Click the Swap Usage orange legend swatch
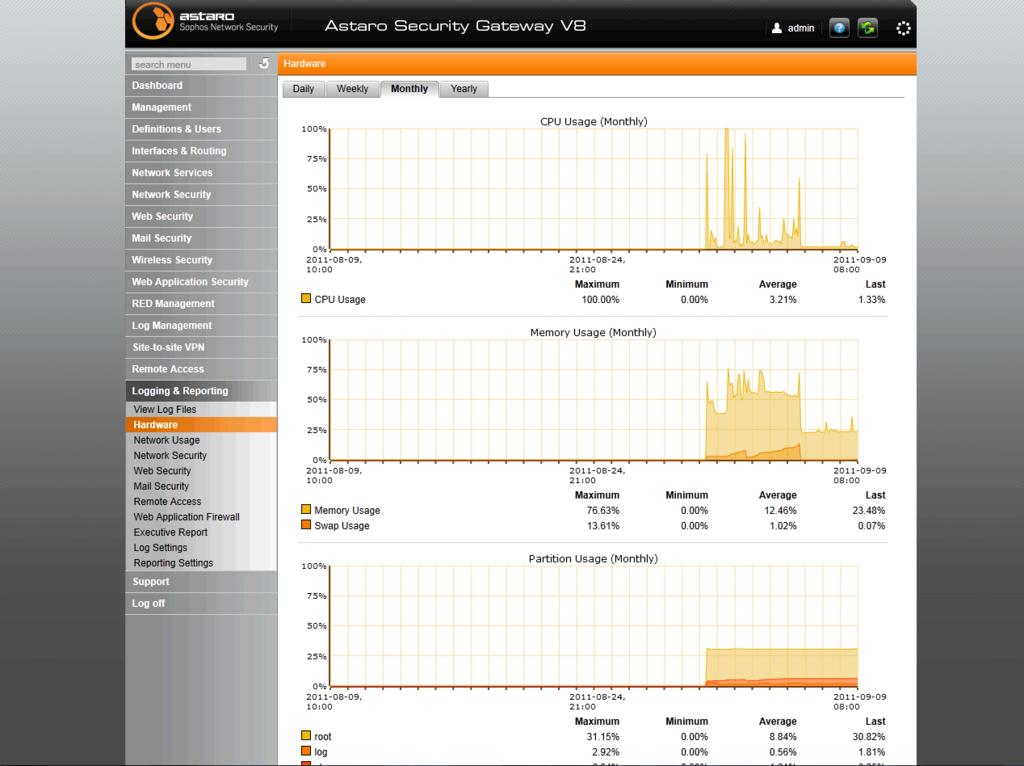This screenshot has width=1024, height=766. [306, 525]
